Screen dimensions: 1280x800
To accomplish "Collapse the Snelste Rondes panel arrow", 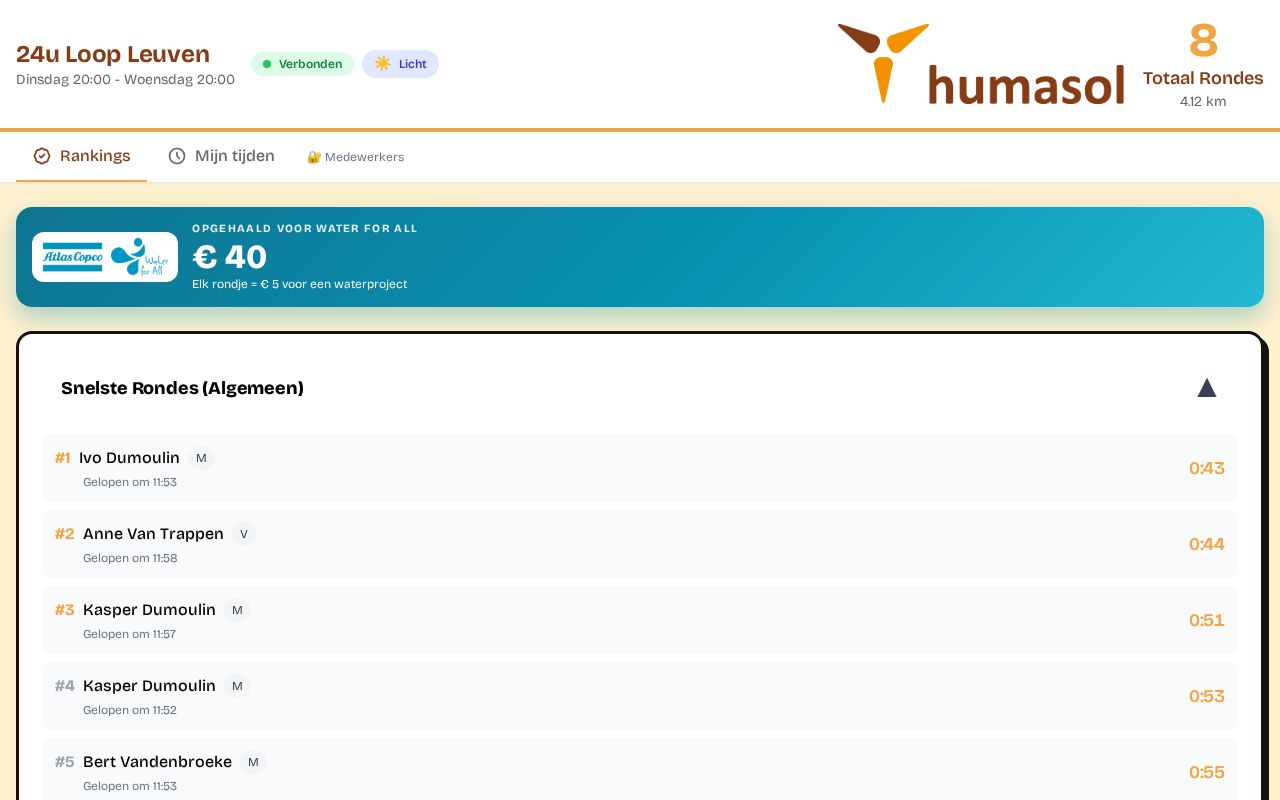I will click(x=1207, y=388).
